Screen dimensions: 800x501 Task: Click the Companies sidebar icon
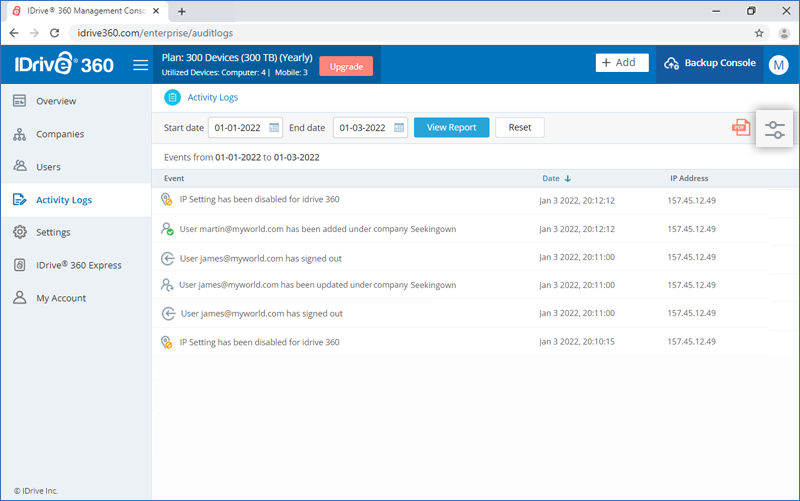[19, 134]
